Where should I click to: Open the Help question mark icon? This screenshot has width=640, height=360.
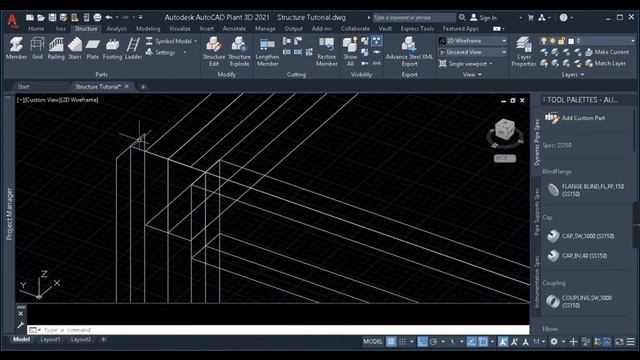[564, 18]
